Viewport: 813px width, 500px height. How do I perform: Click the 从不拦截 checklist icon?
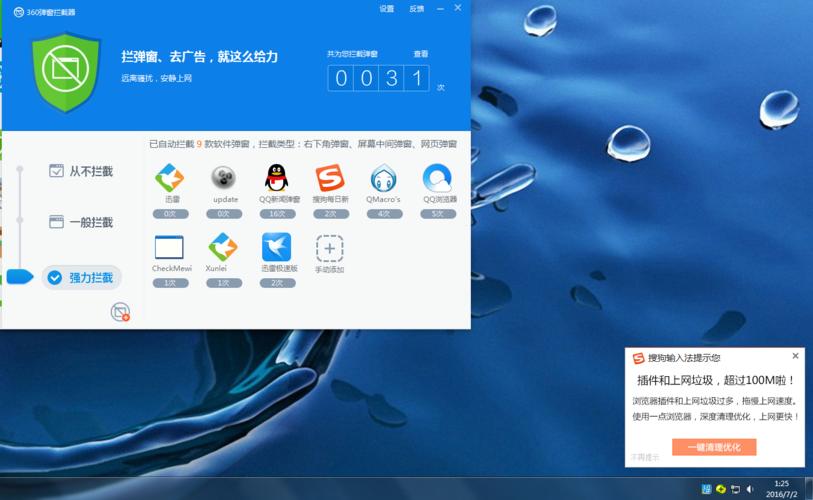tap(56, 171)
